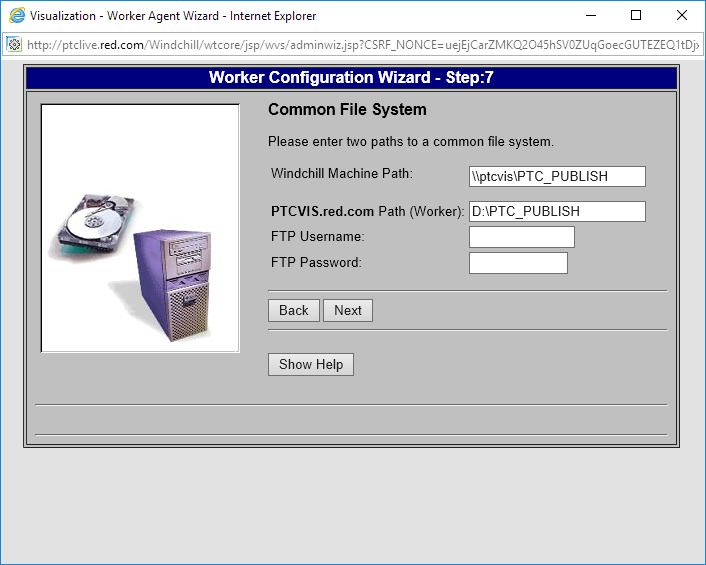
Task: Click 'Please enter two paths' instruction text
Action: pos(411,141)
